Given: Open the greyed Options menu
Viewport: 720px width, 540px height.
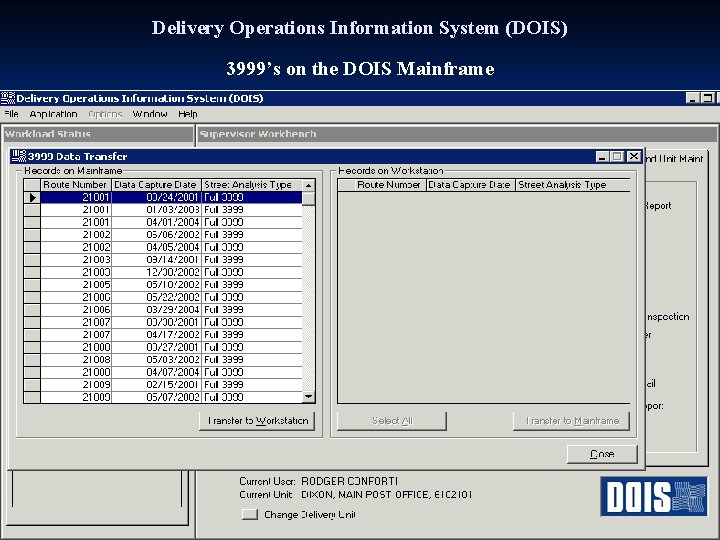Looking at the screenshot, I should point(105,114).
